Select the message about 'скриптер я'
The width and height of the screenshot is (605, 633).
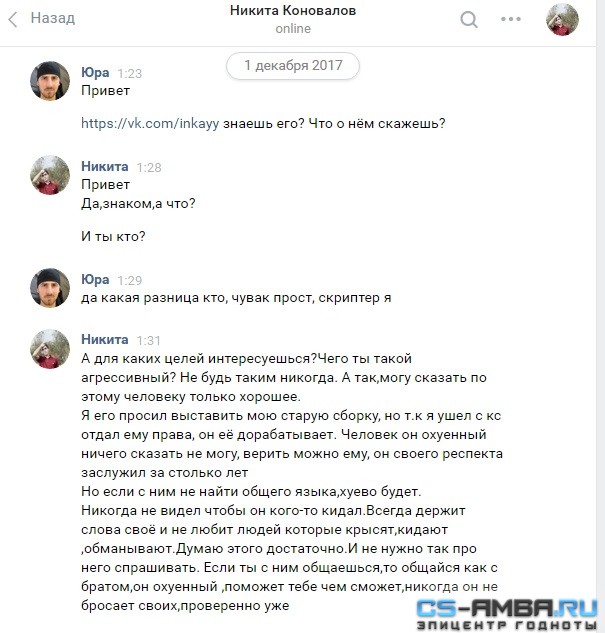tap(236, 298)
